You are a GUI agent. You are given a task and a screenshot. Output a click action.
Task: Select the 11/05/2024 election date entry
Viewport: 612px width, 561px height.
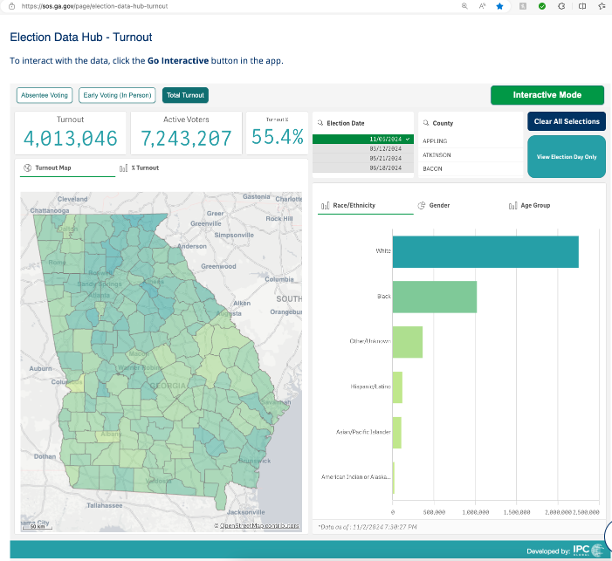click(363, 140)
